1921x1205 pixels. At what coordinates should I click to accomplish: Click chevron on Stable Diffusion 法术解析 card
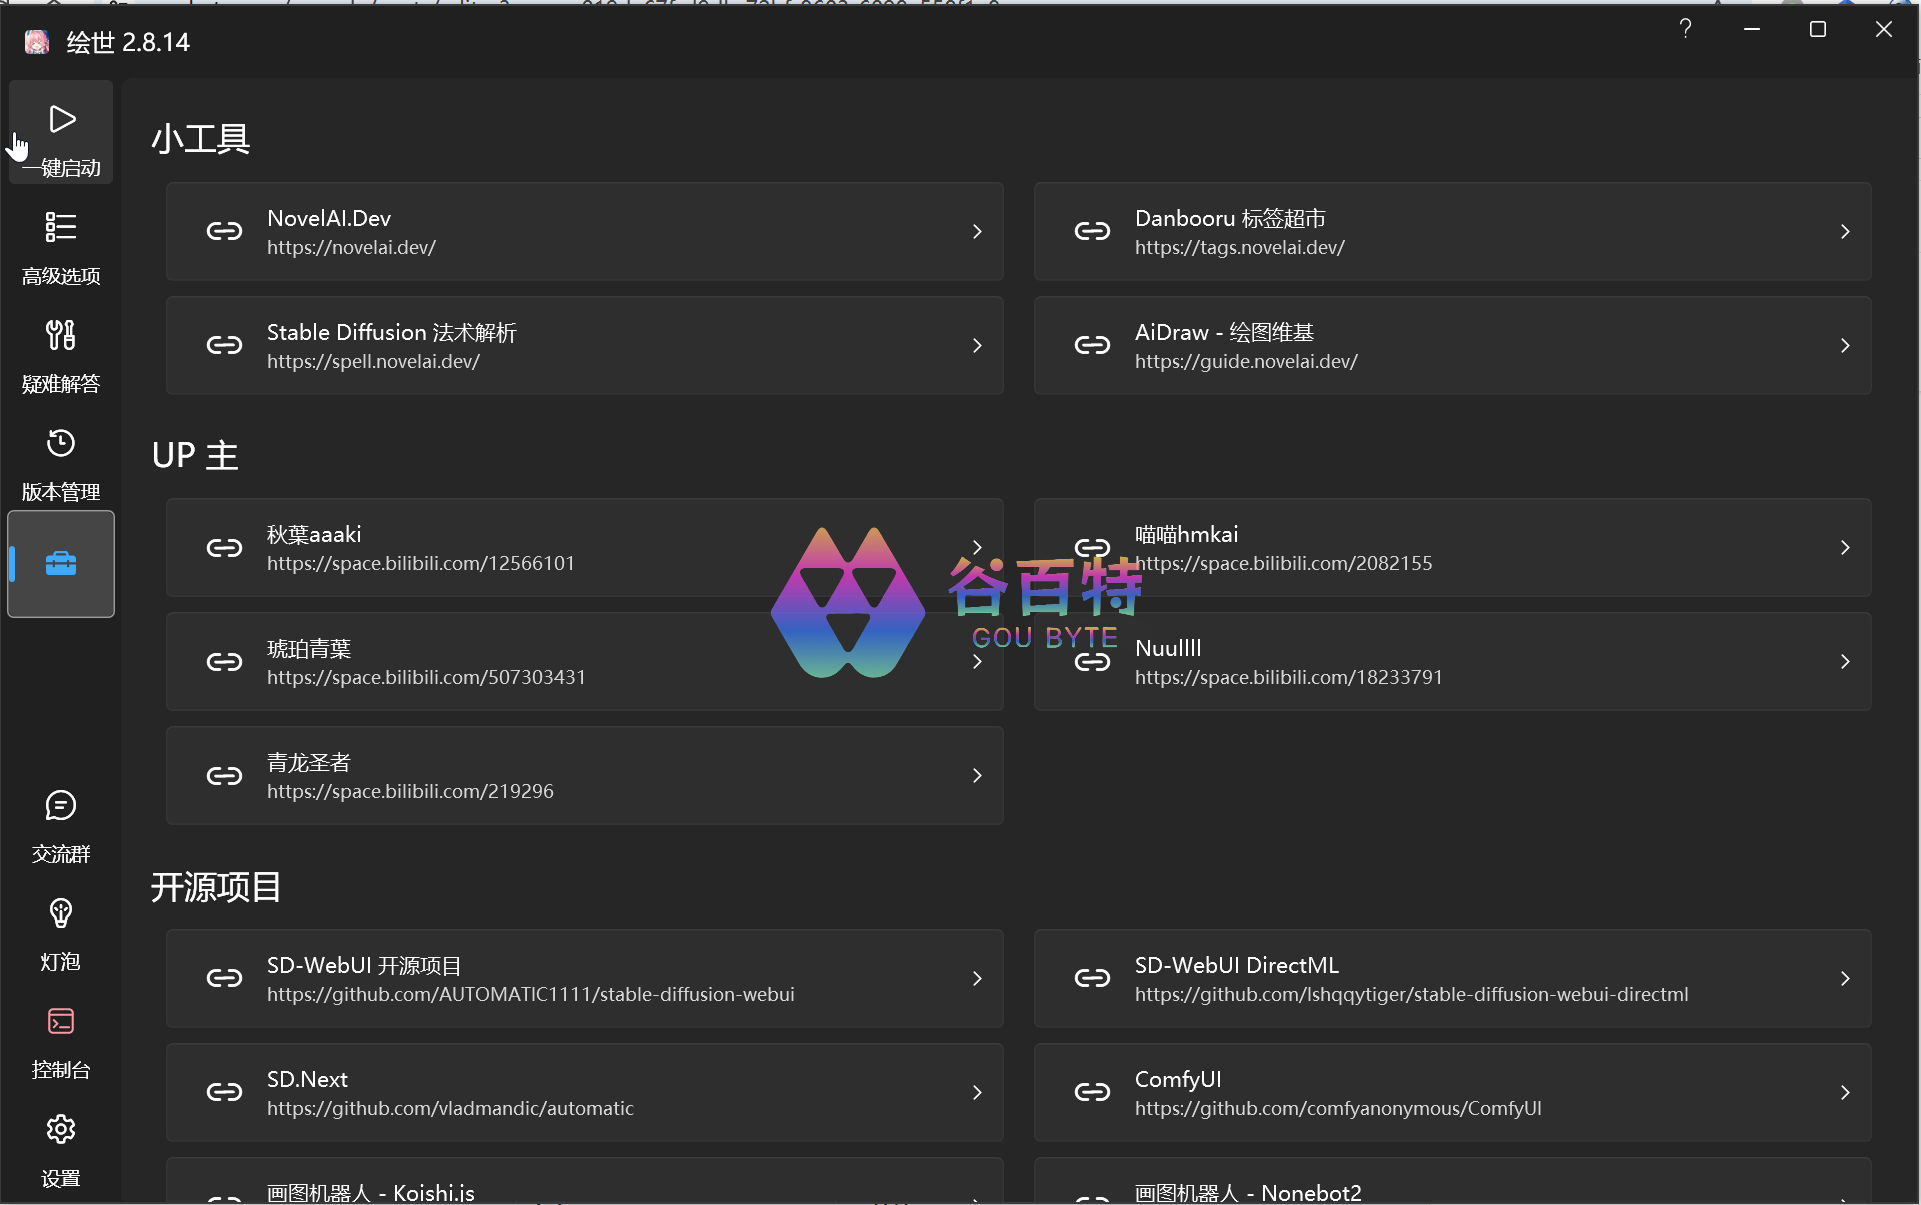tap(977, 346)
